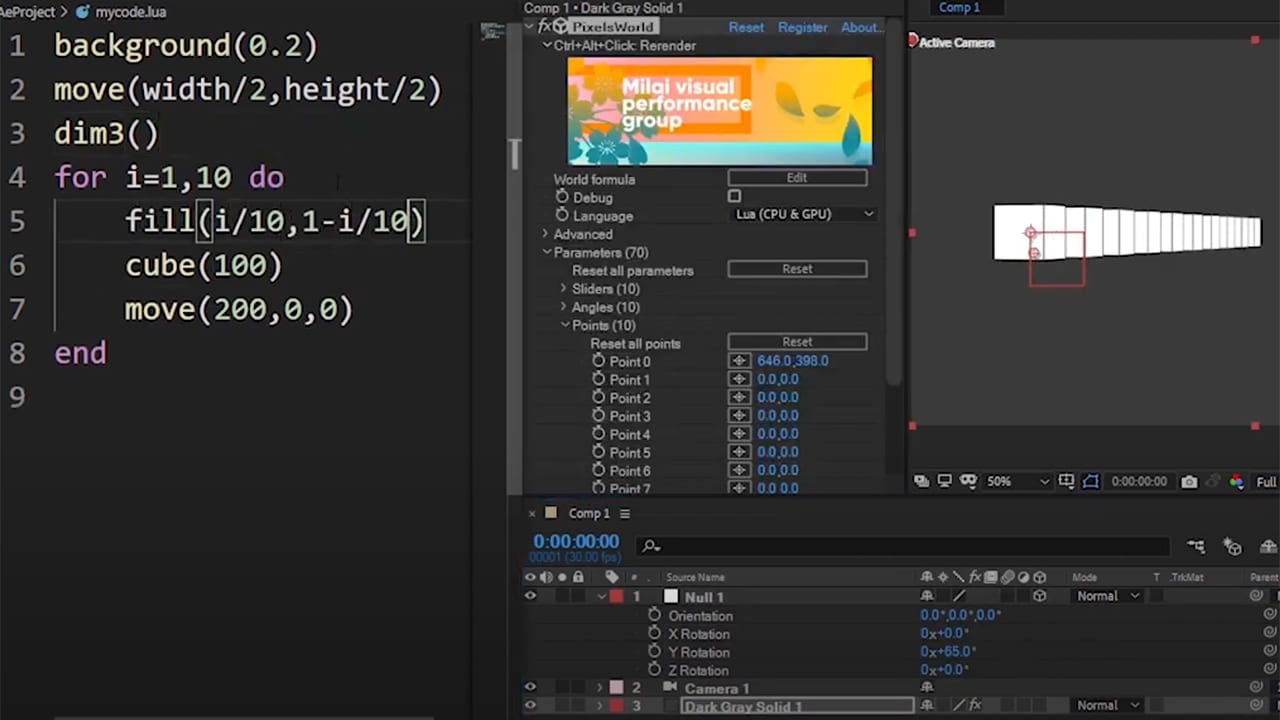1280x720 pixels.
Task: Open the Language dropdown showing Lua (CPU & GPU)
Action: pos(804,214)
